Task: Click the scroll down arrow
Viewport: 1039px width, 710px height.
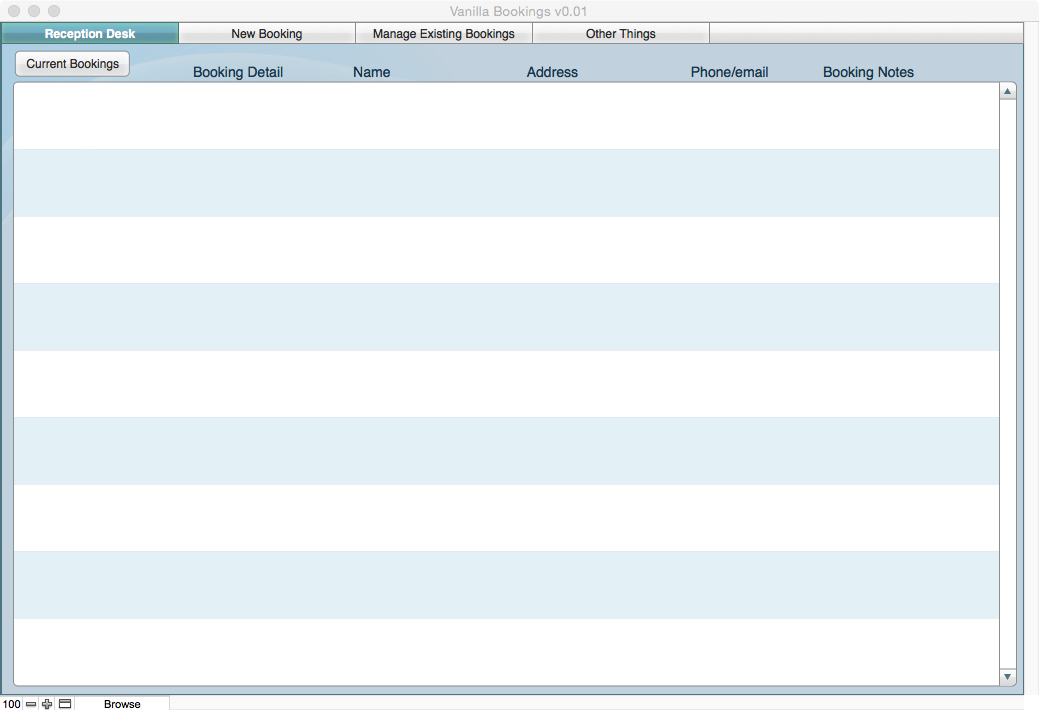Action: 1008,677
